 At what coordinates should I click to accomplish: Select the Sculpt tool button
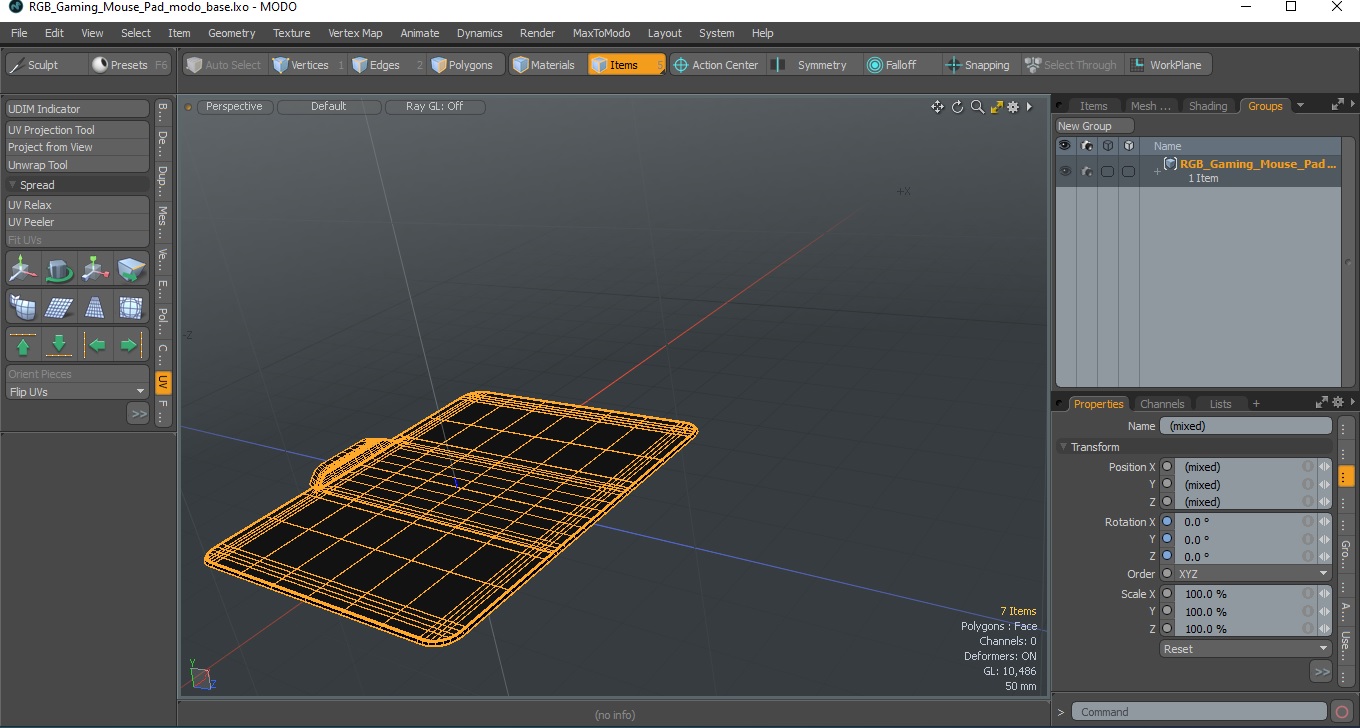pos(47,65)
